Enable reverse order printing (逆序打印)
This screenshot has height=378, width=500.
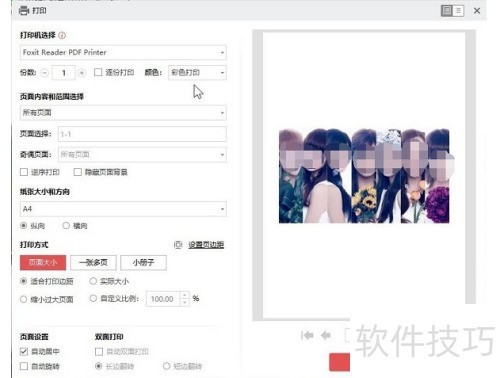click(24, 172)
